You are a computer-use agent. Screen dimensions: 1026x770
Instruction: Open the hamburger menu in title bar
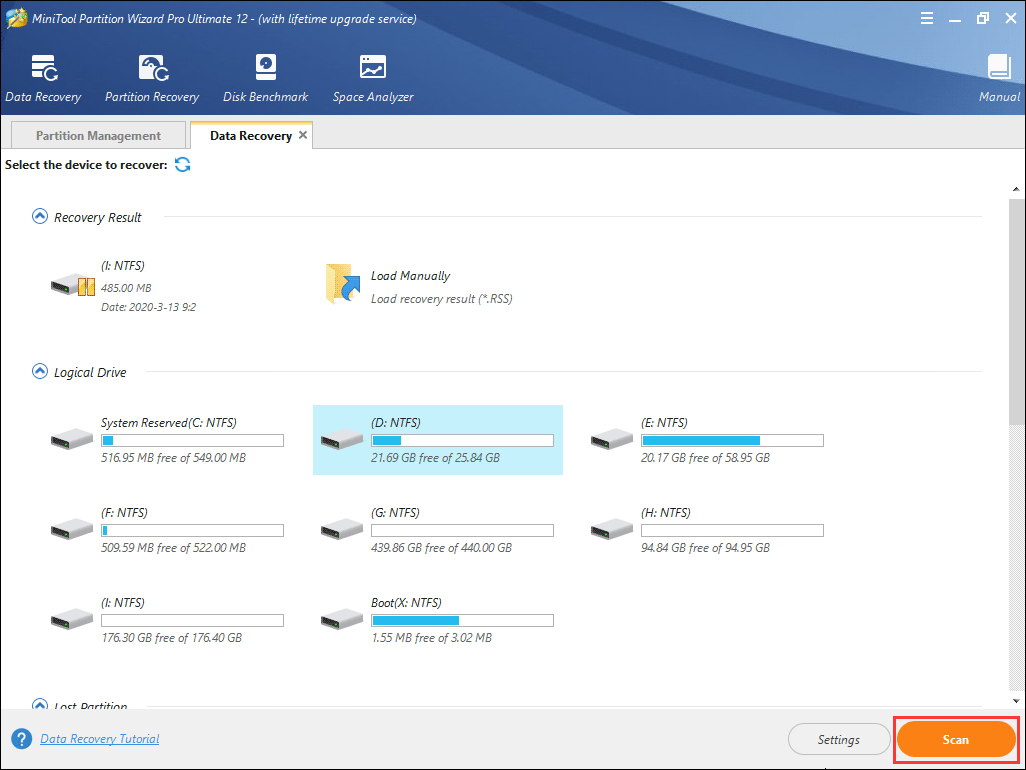(927, 17)
